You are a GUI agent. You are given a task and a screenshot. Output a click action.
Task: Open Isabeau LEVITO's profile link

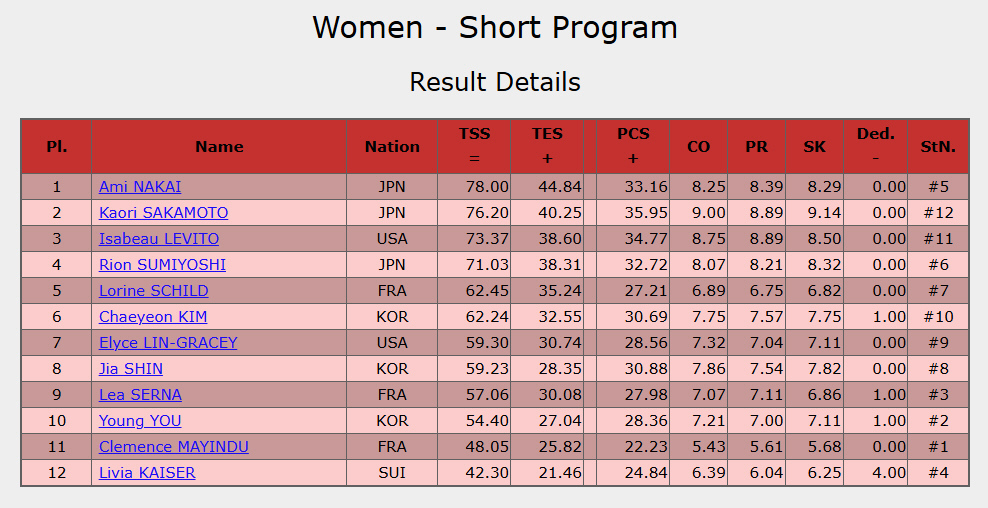click(159, 239)
